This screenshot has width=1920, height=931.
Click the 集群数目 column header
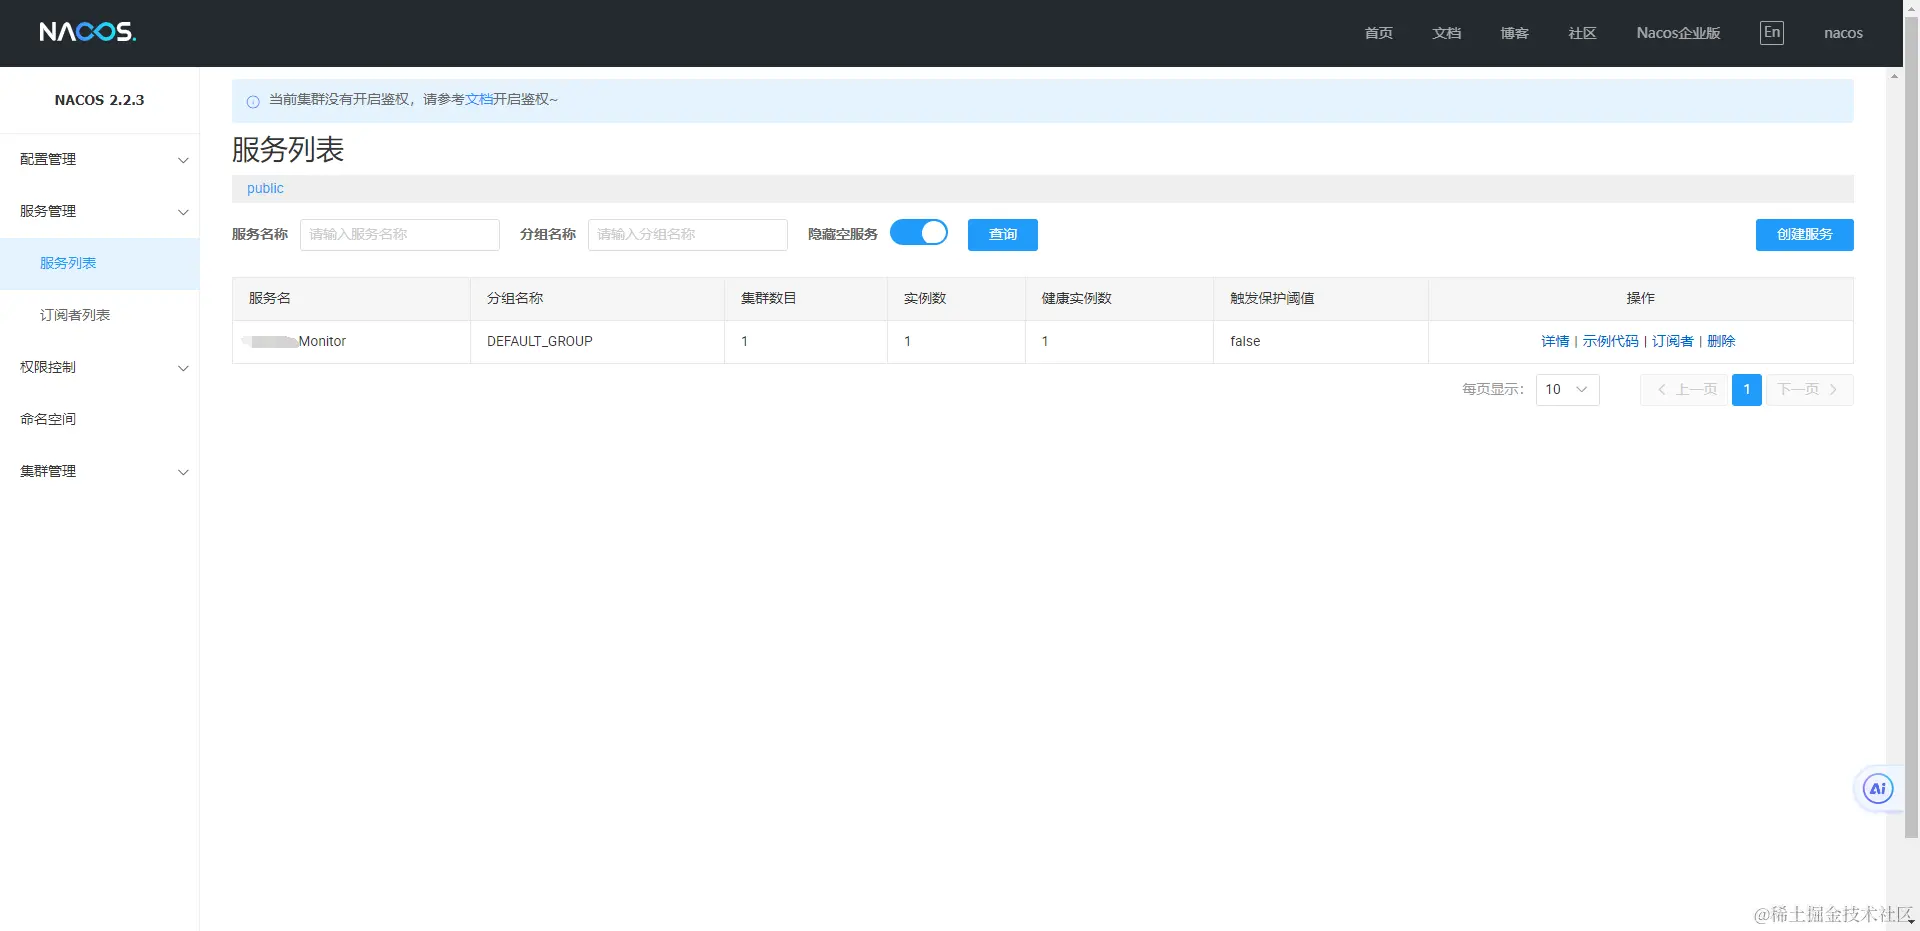[805, 298]
